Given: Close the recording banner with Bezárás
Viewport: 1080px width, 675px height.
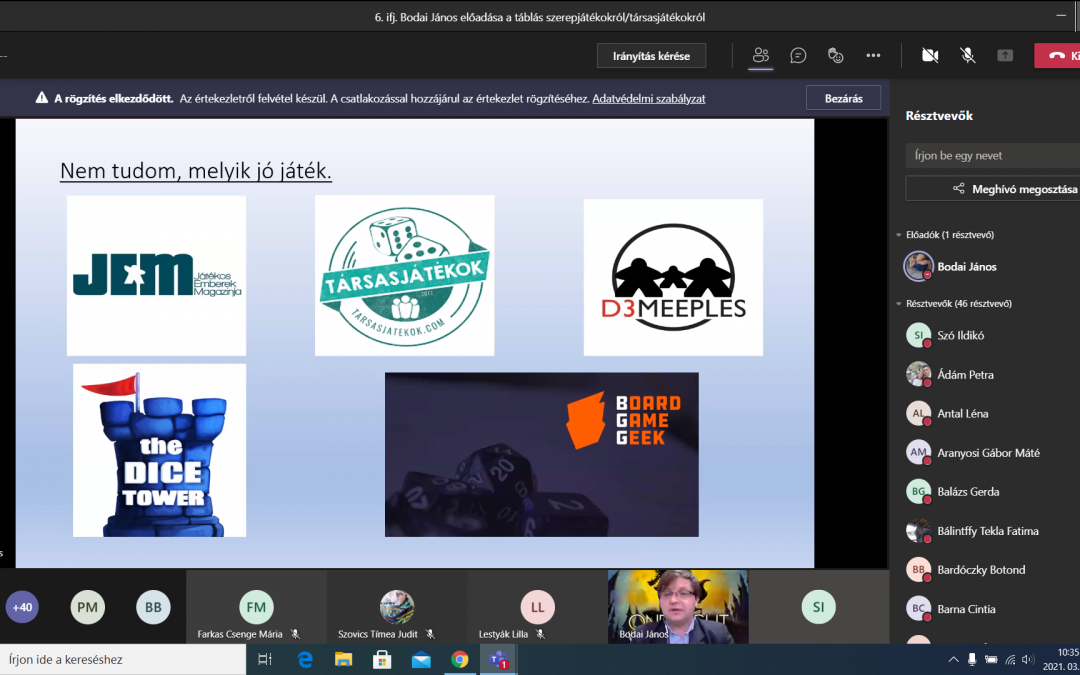Looking at the screenshot, I should click(844, 98).
